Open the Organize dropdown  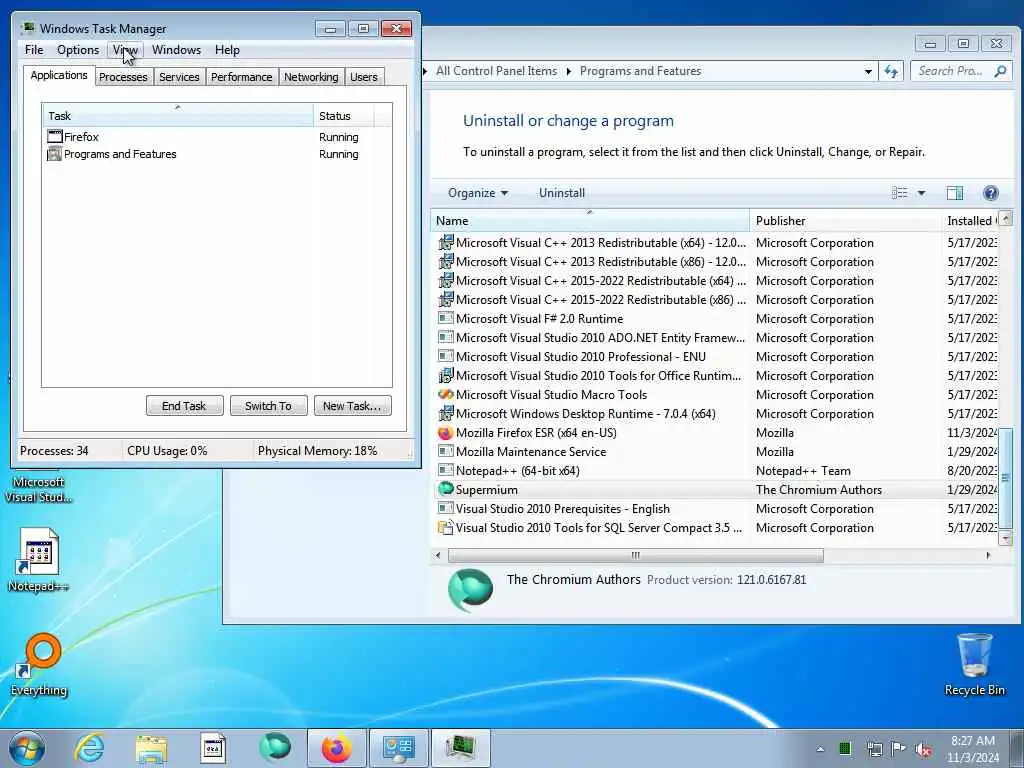[477, 193]
